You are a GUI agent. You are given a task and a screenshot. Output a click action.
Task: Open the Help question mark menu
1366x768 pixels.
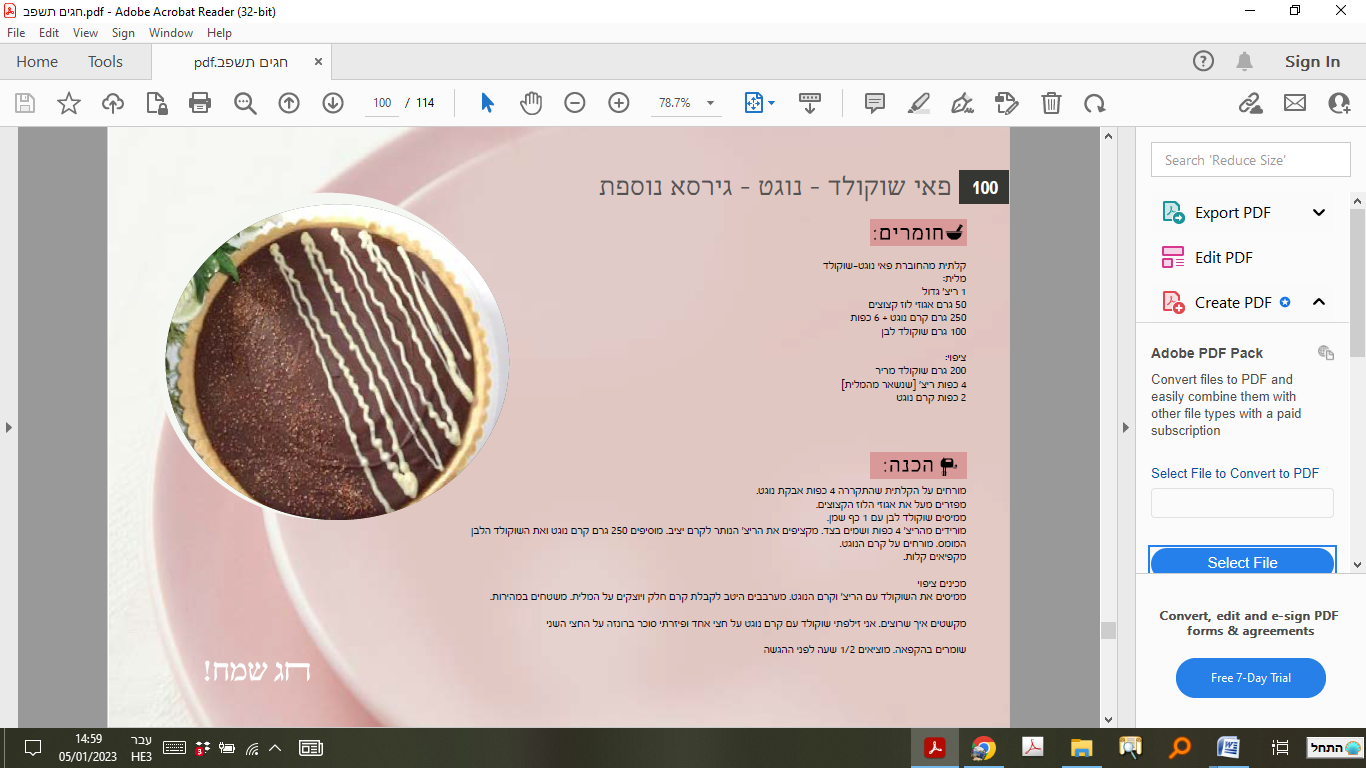tap(1204, 61)
